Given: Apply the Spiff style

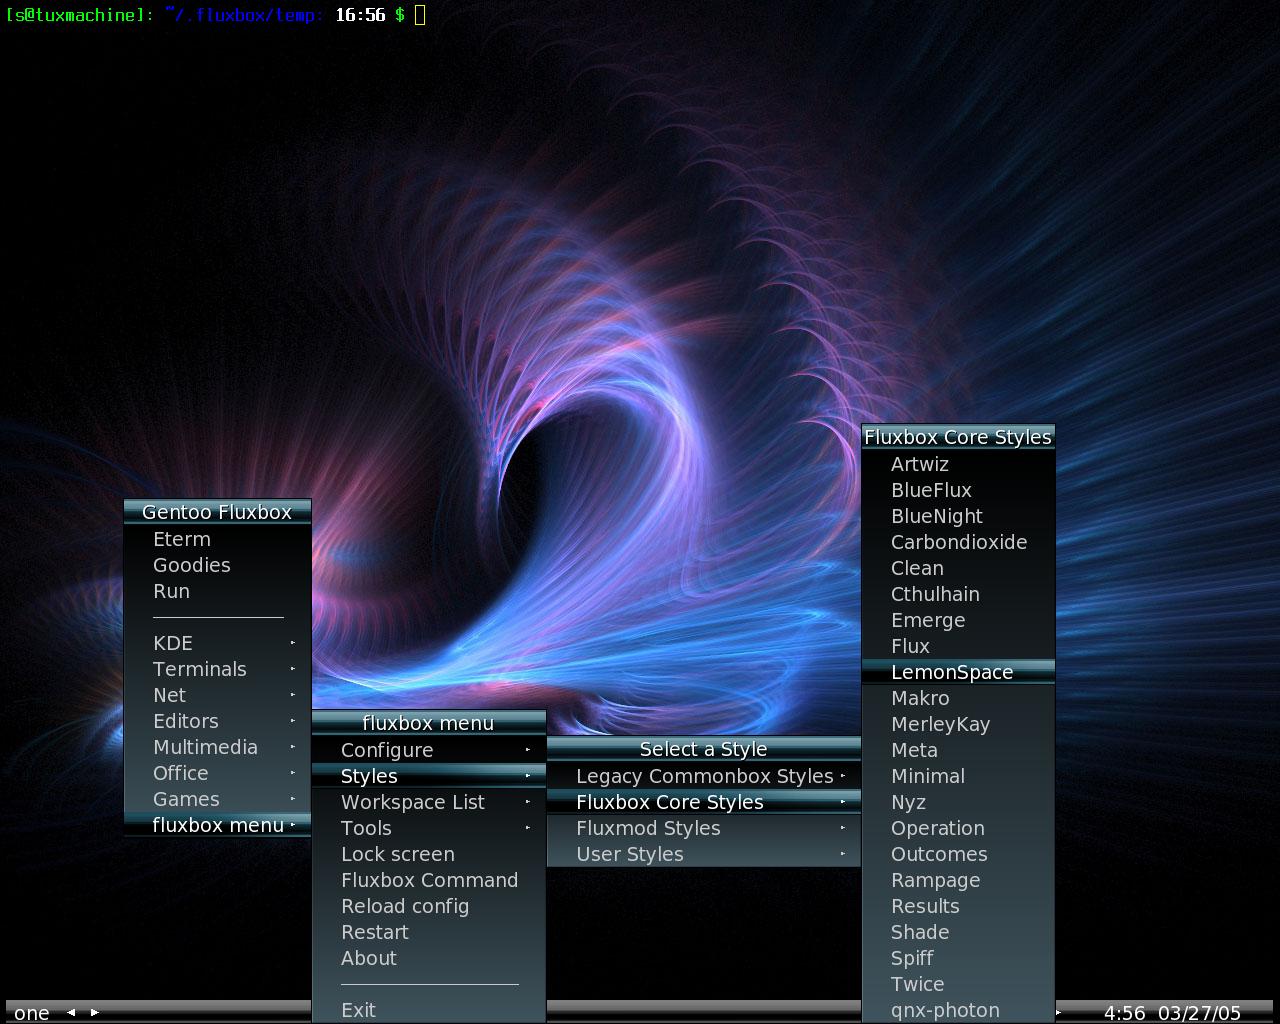Looking at the screenshot, I should click(x=958, y=958).
